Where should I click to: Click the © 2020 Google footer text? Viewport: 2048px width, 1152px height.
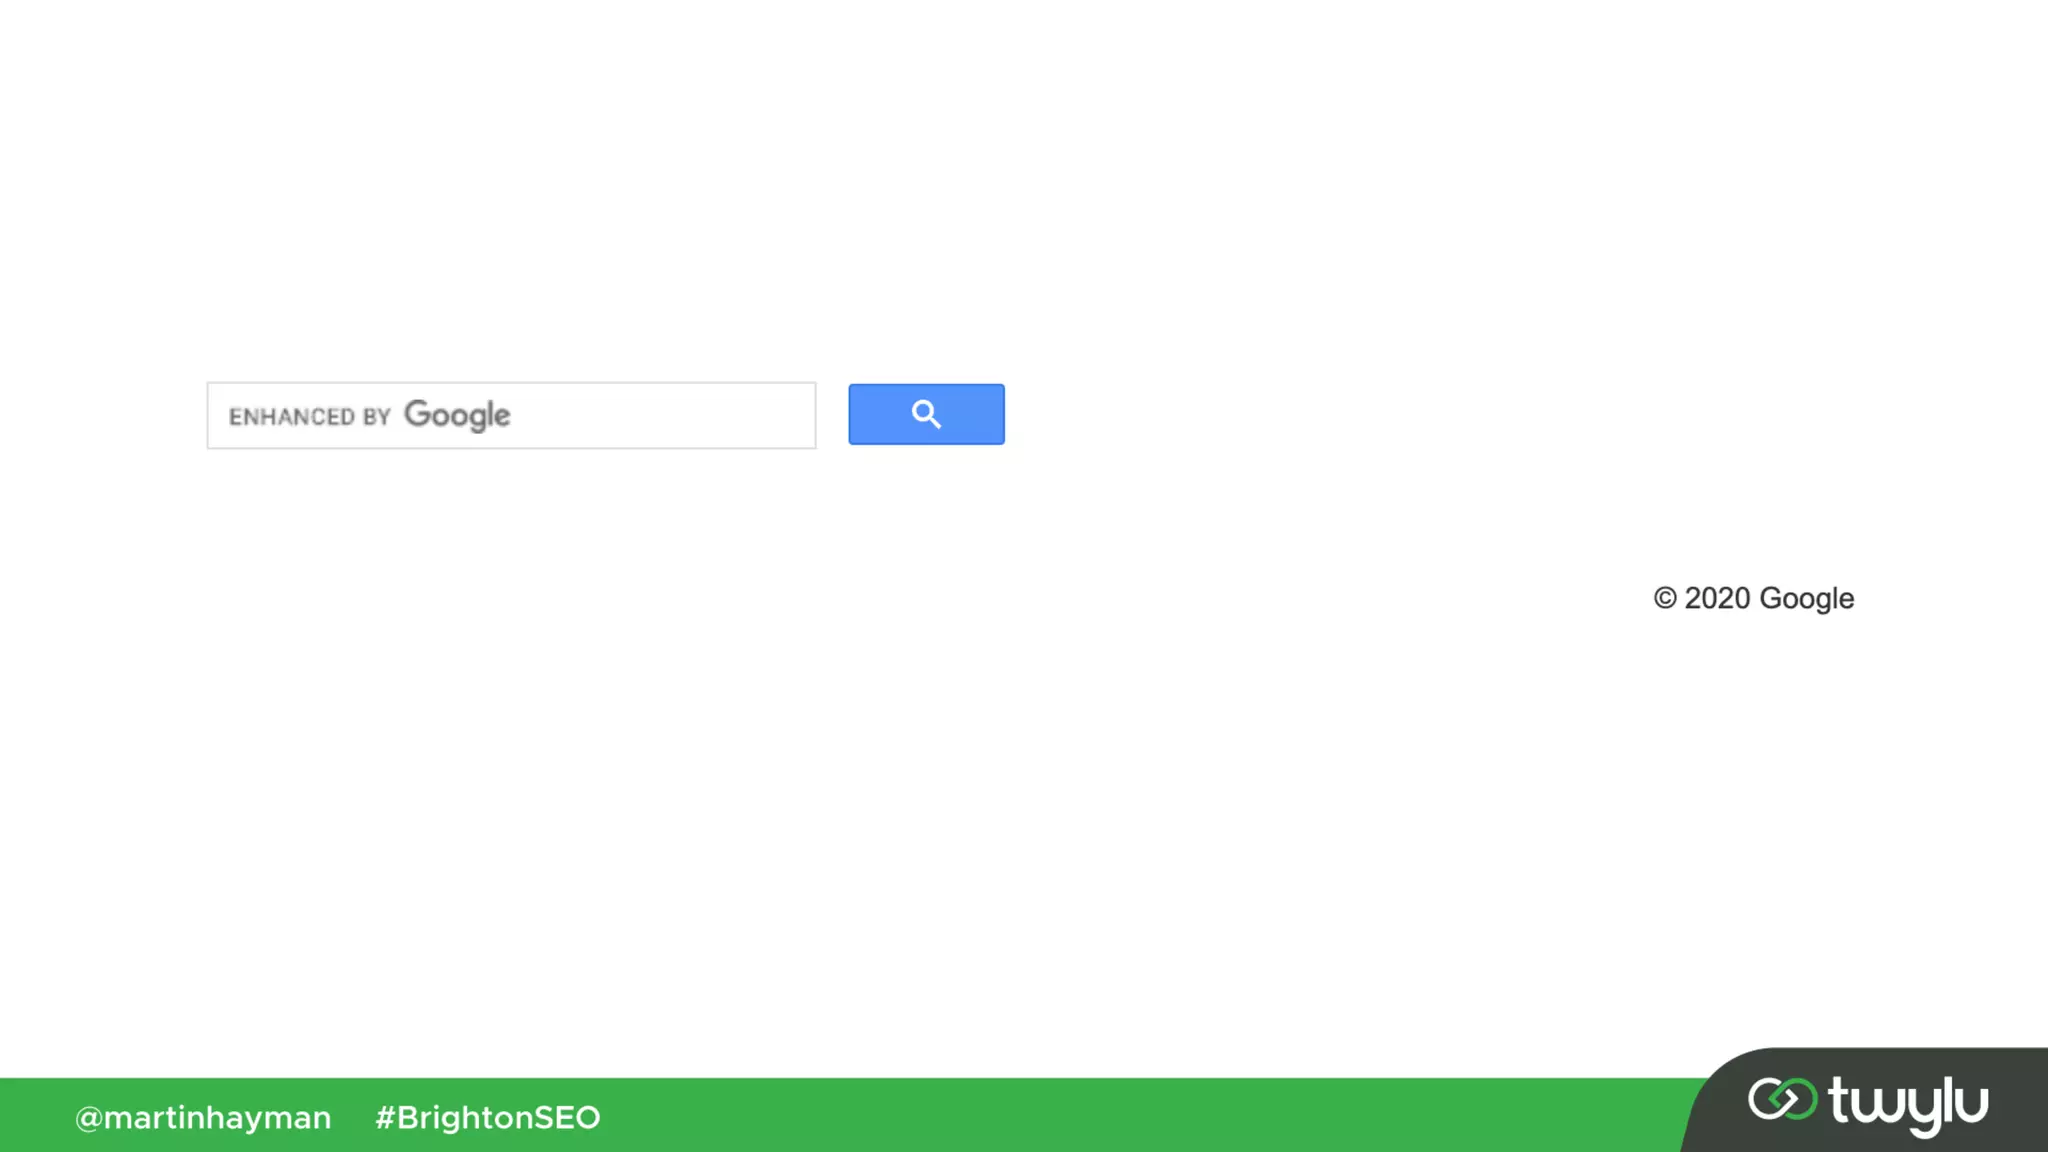tap(1754, 598)
